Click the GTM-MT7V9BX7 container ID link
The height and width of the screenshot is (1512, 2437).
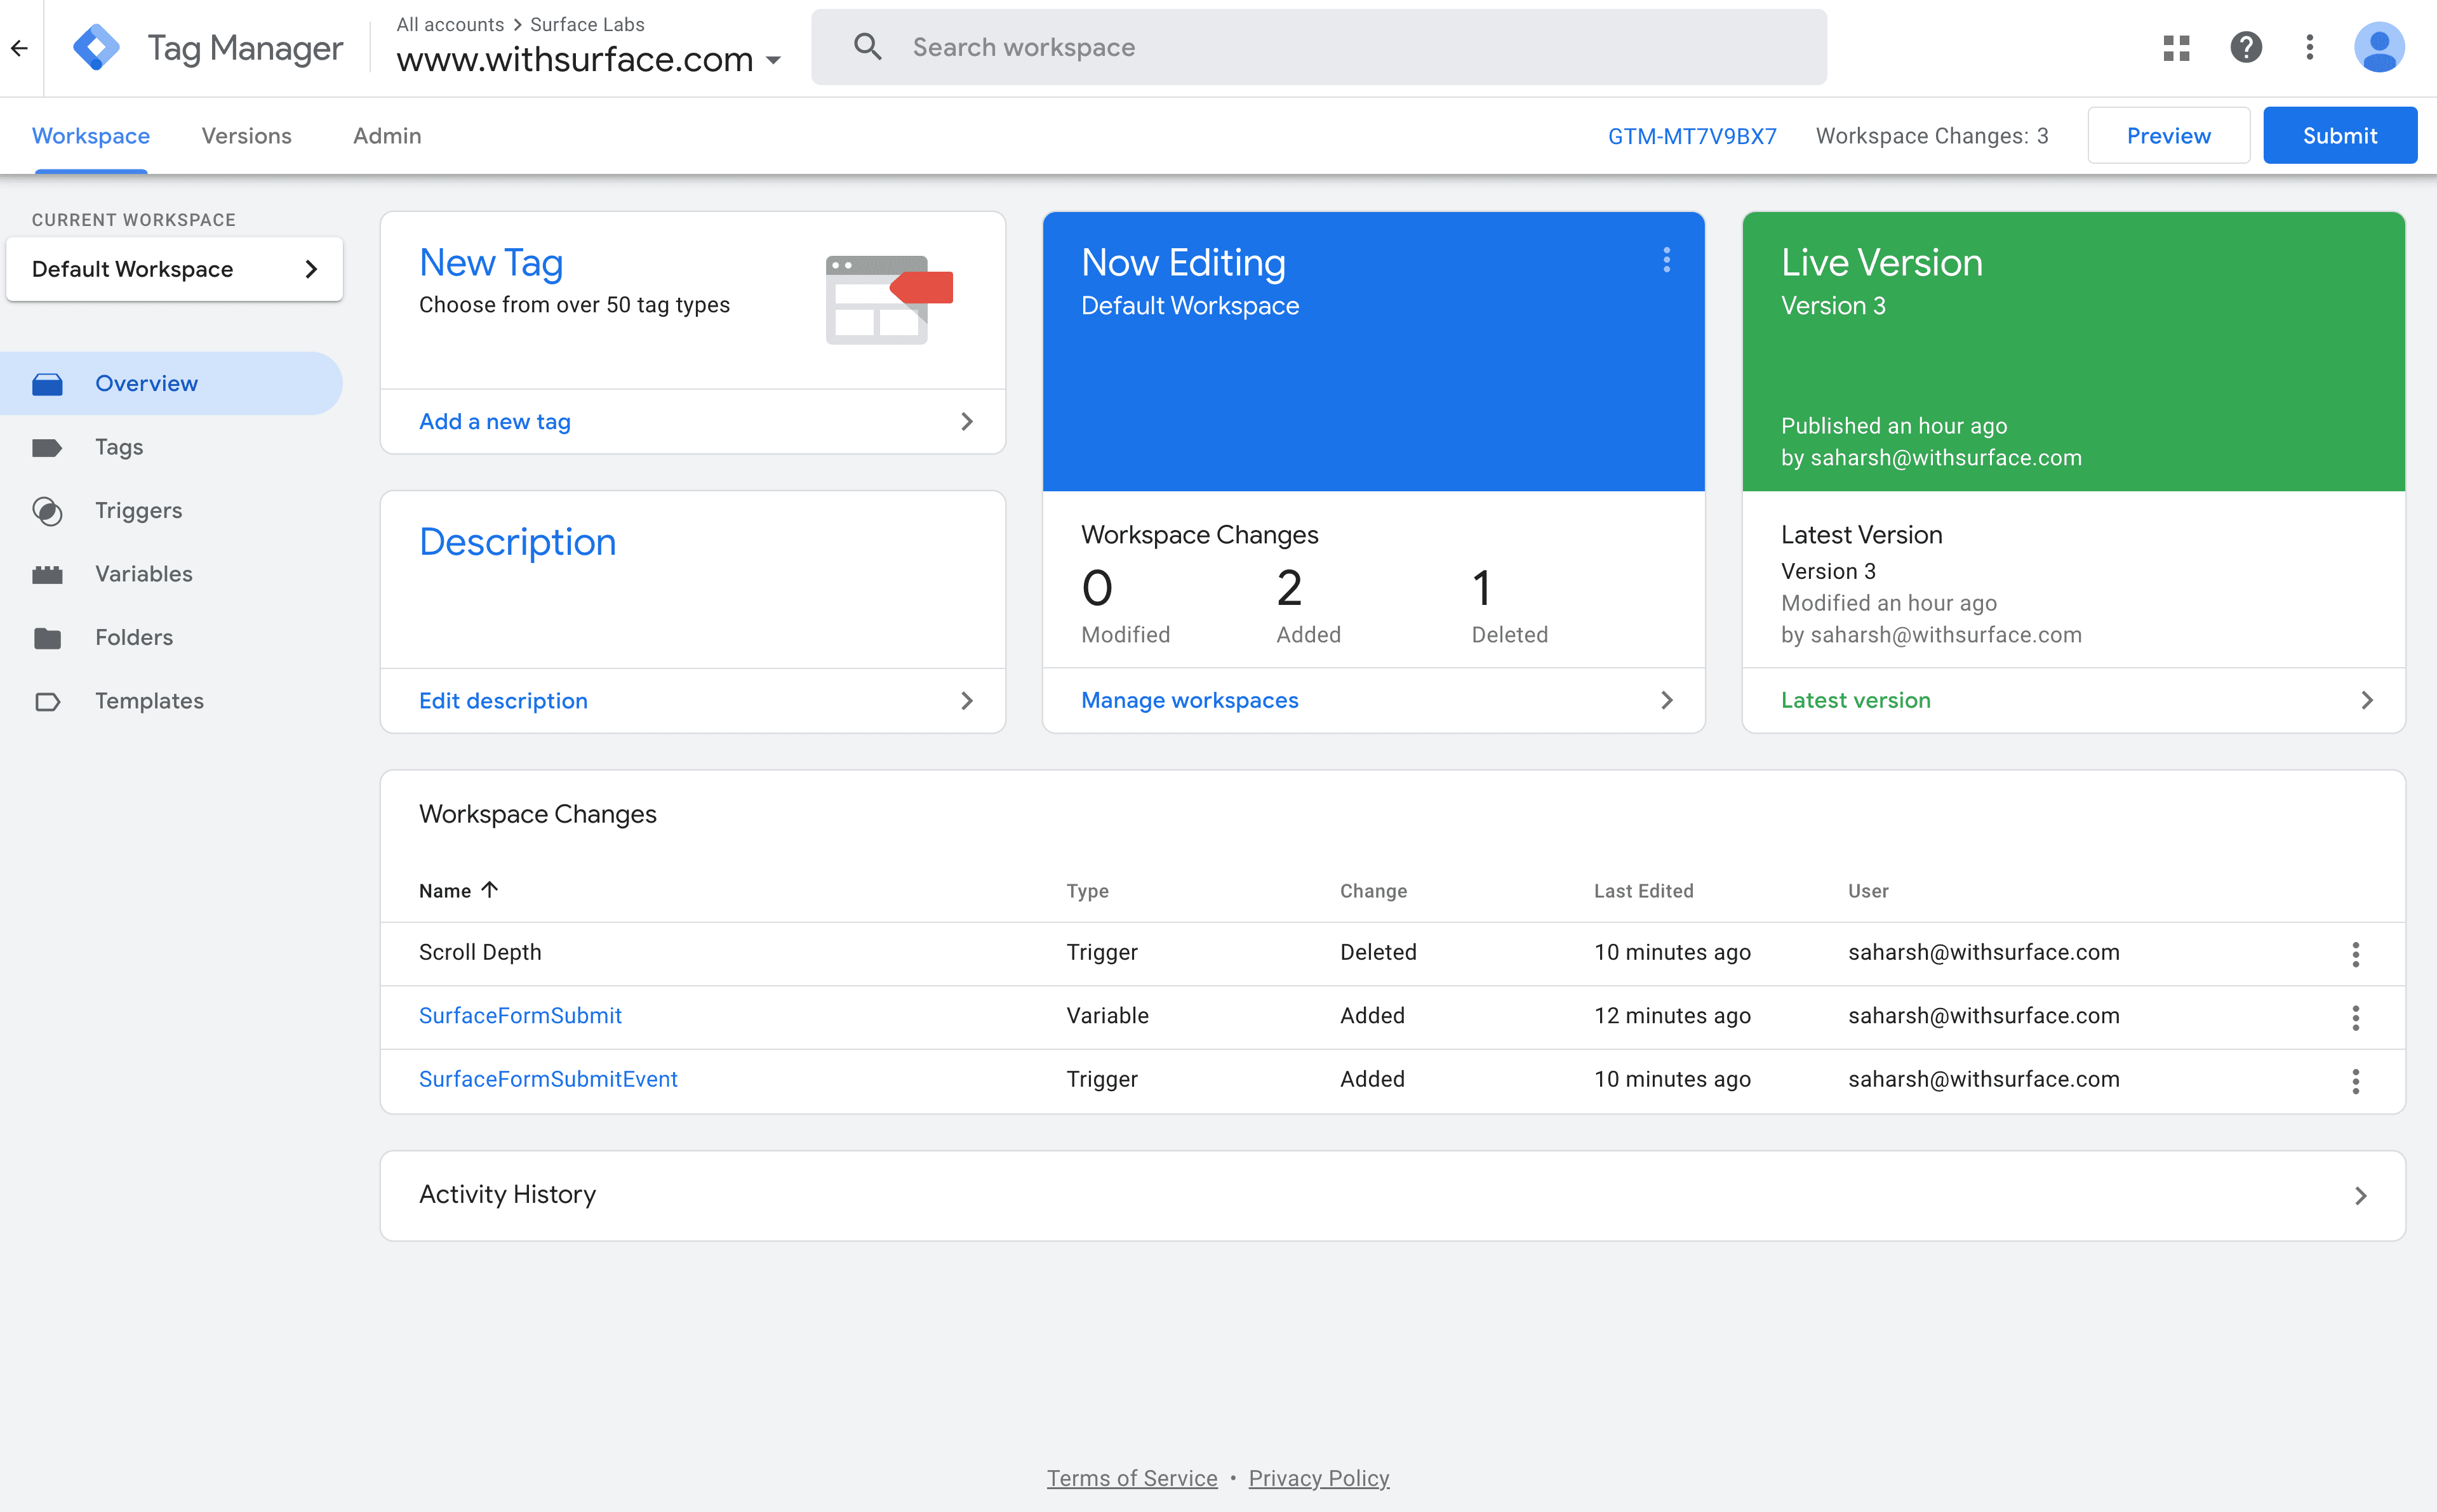(x=1692, y=136)
